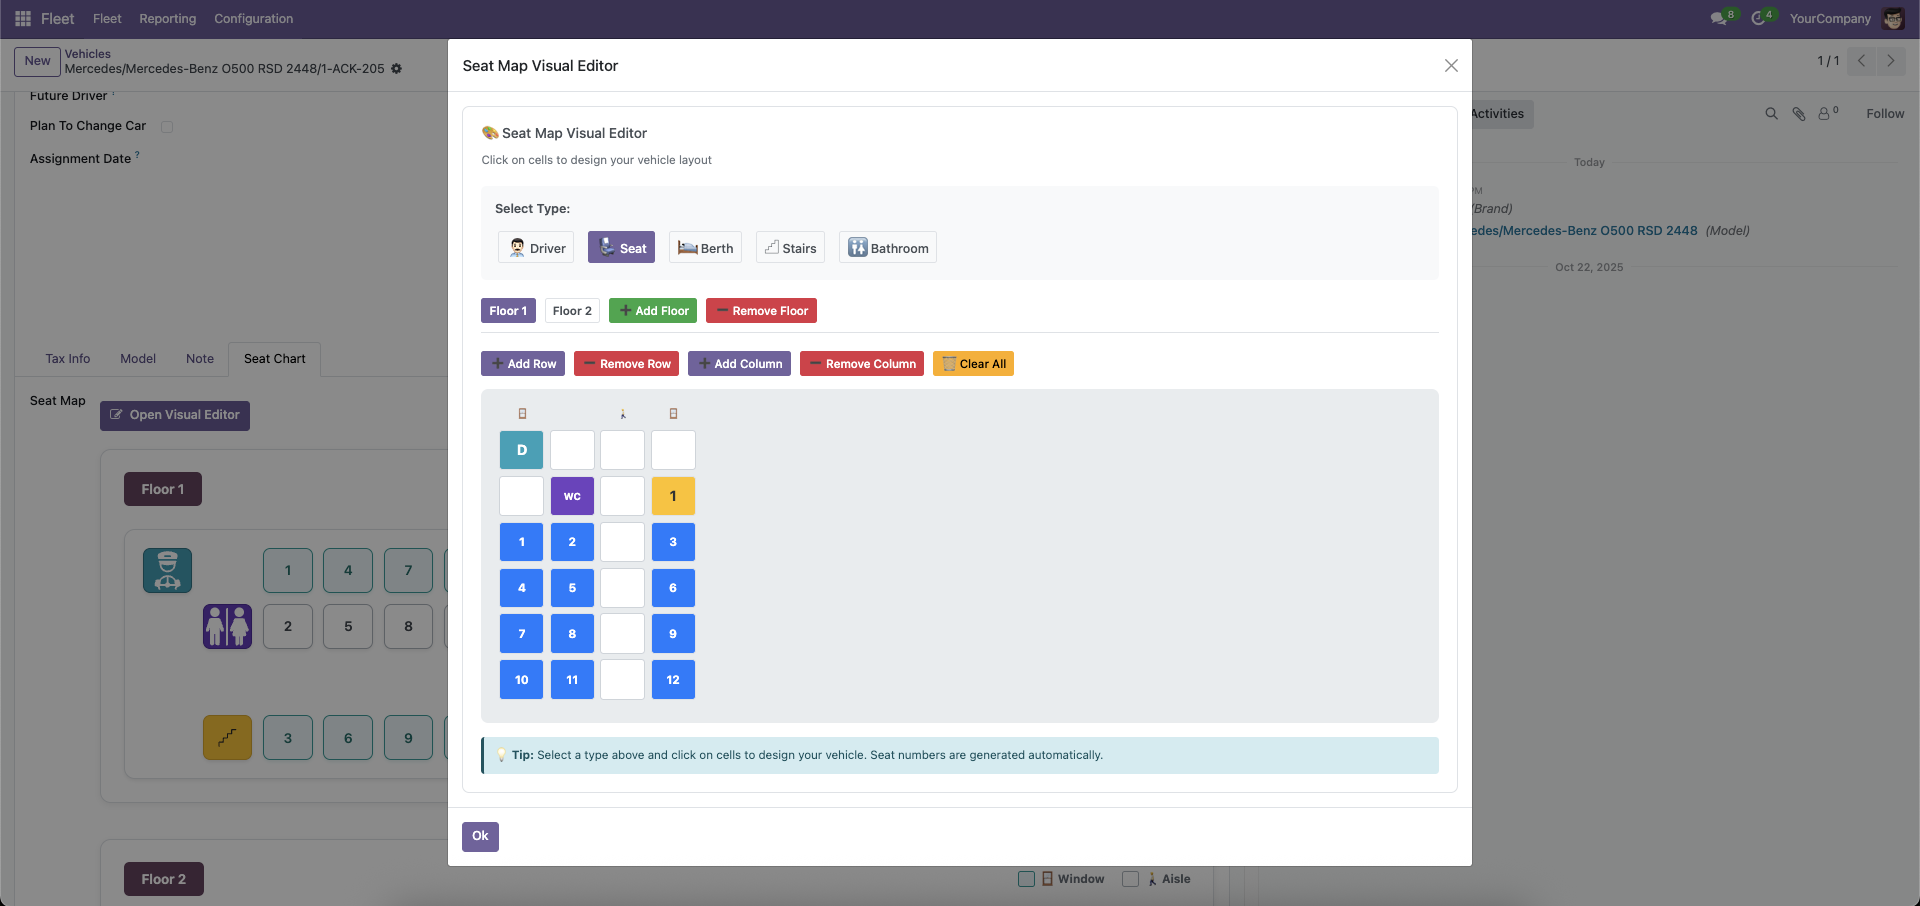Click blue seat cell number 5
The image size is (1920, 906).
pyautogui.click(x=572, y=588)
